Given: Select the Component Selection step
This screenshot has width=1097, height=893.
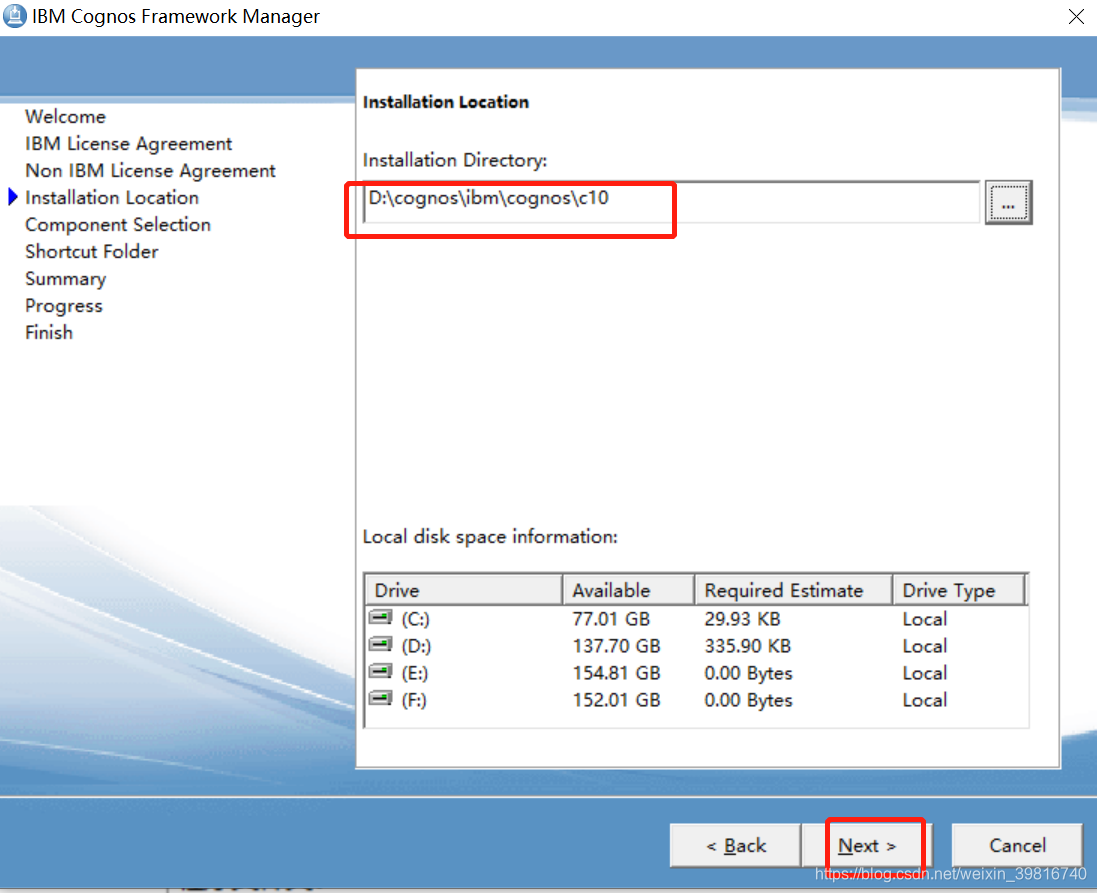Looking at the screenshot, I should (x=118, y=225).
